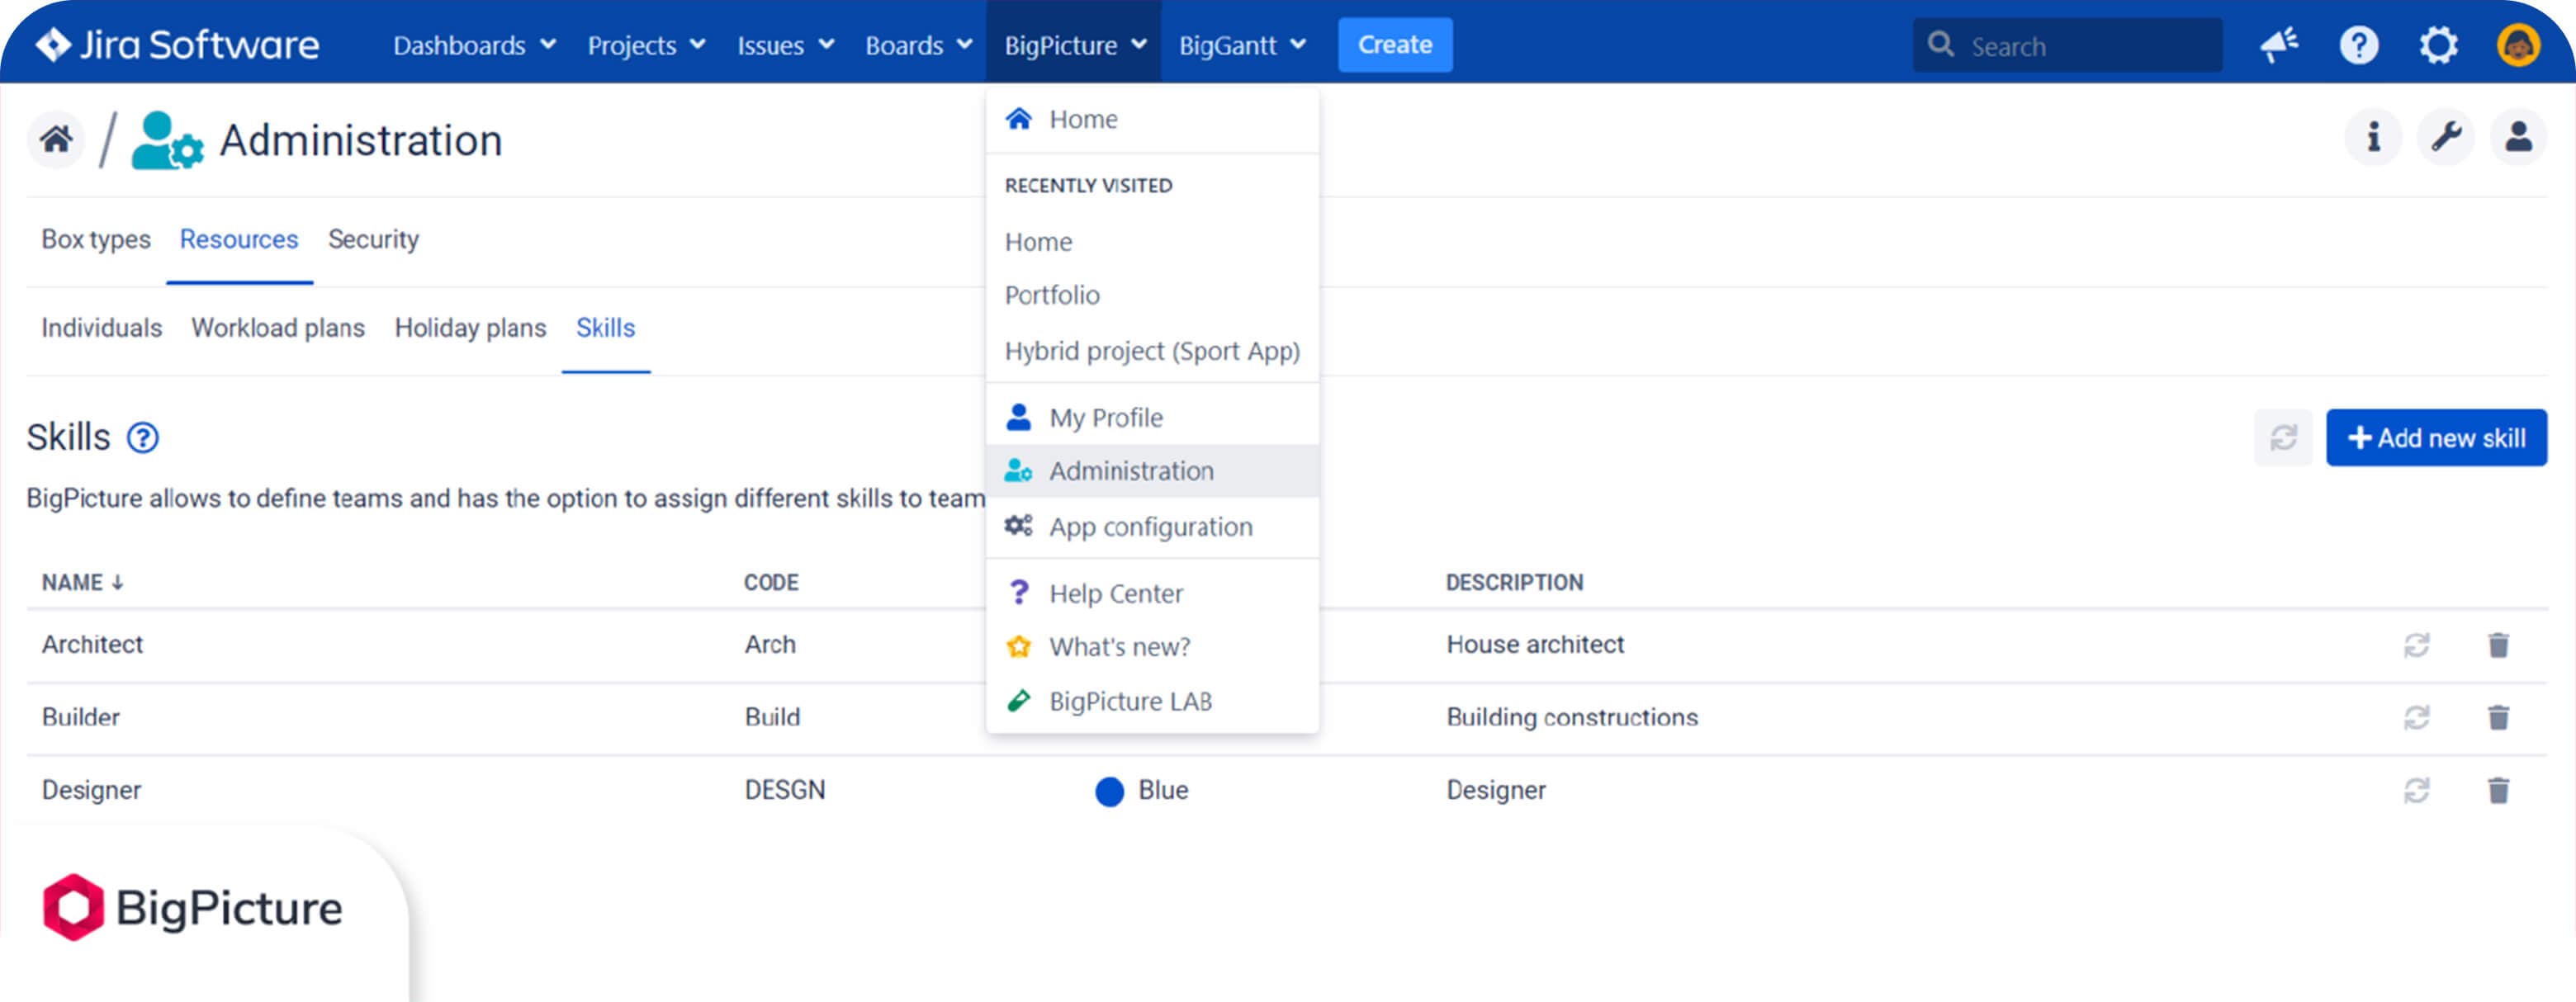Click the Administration users-gear icon in header
The image size is (2576, 1002).
[x=167, y=140]
